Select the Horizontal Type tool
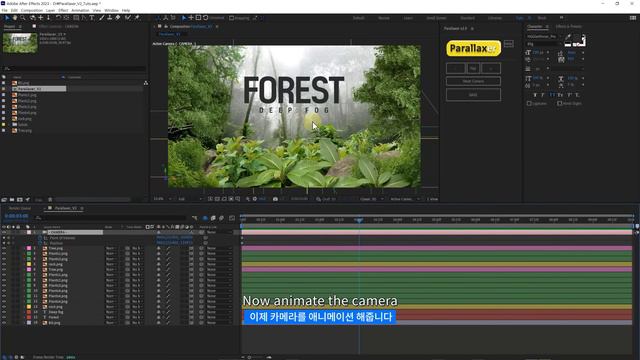The width and height of the screenshot is (640, 360). point(92,18)
